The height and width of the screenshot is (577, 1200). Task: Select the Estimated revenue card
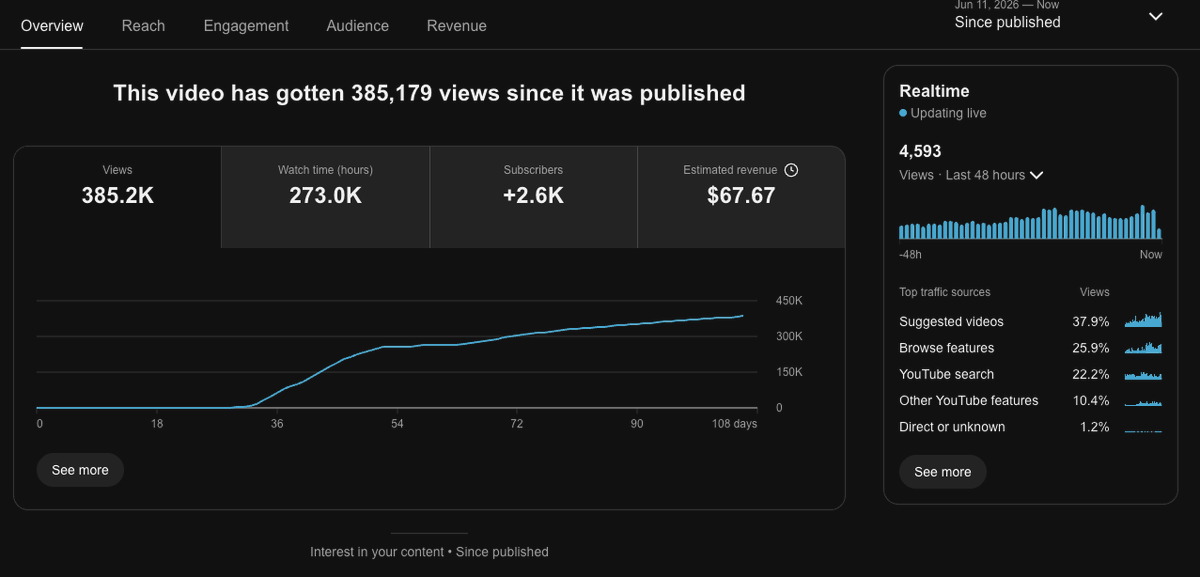click(x=741, y=197)
